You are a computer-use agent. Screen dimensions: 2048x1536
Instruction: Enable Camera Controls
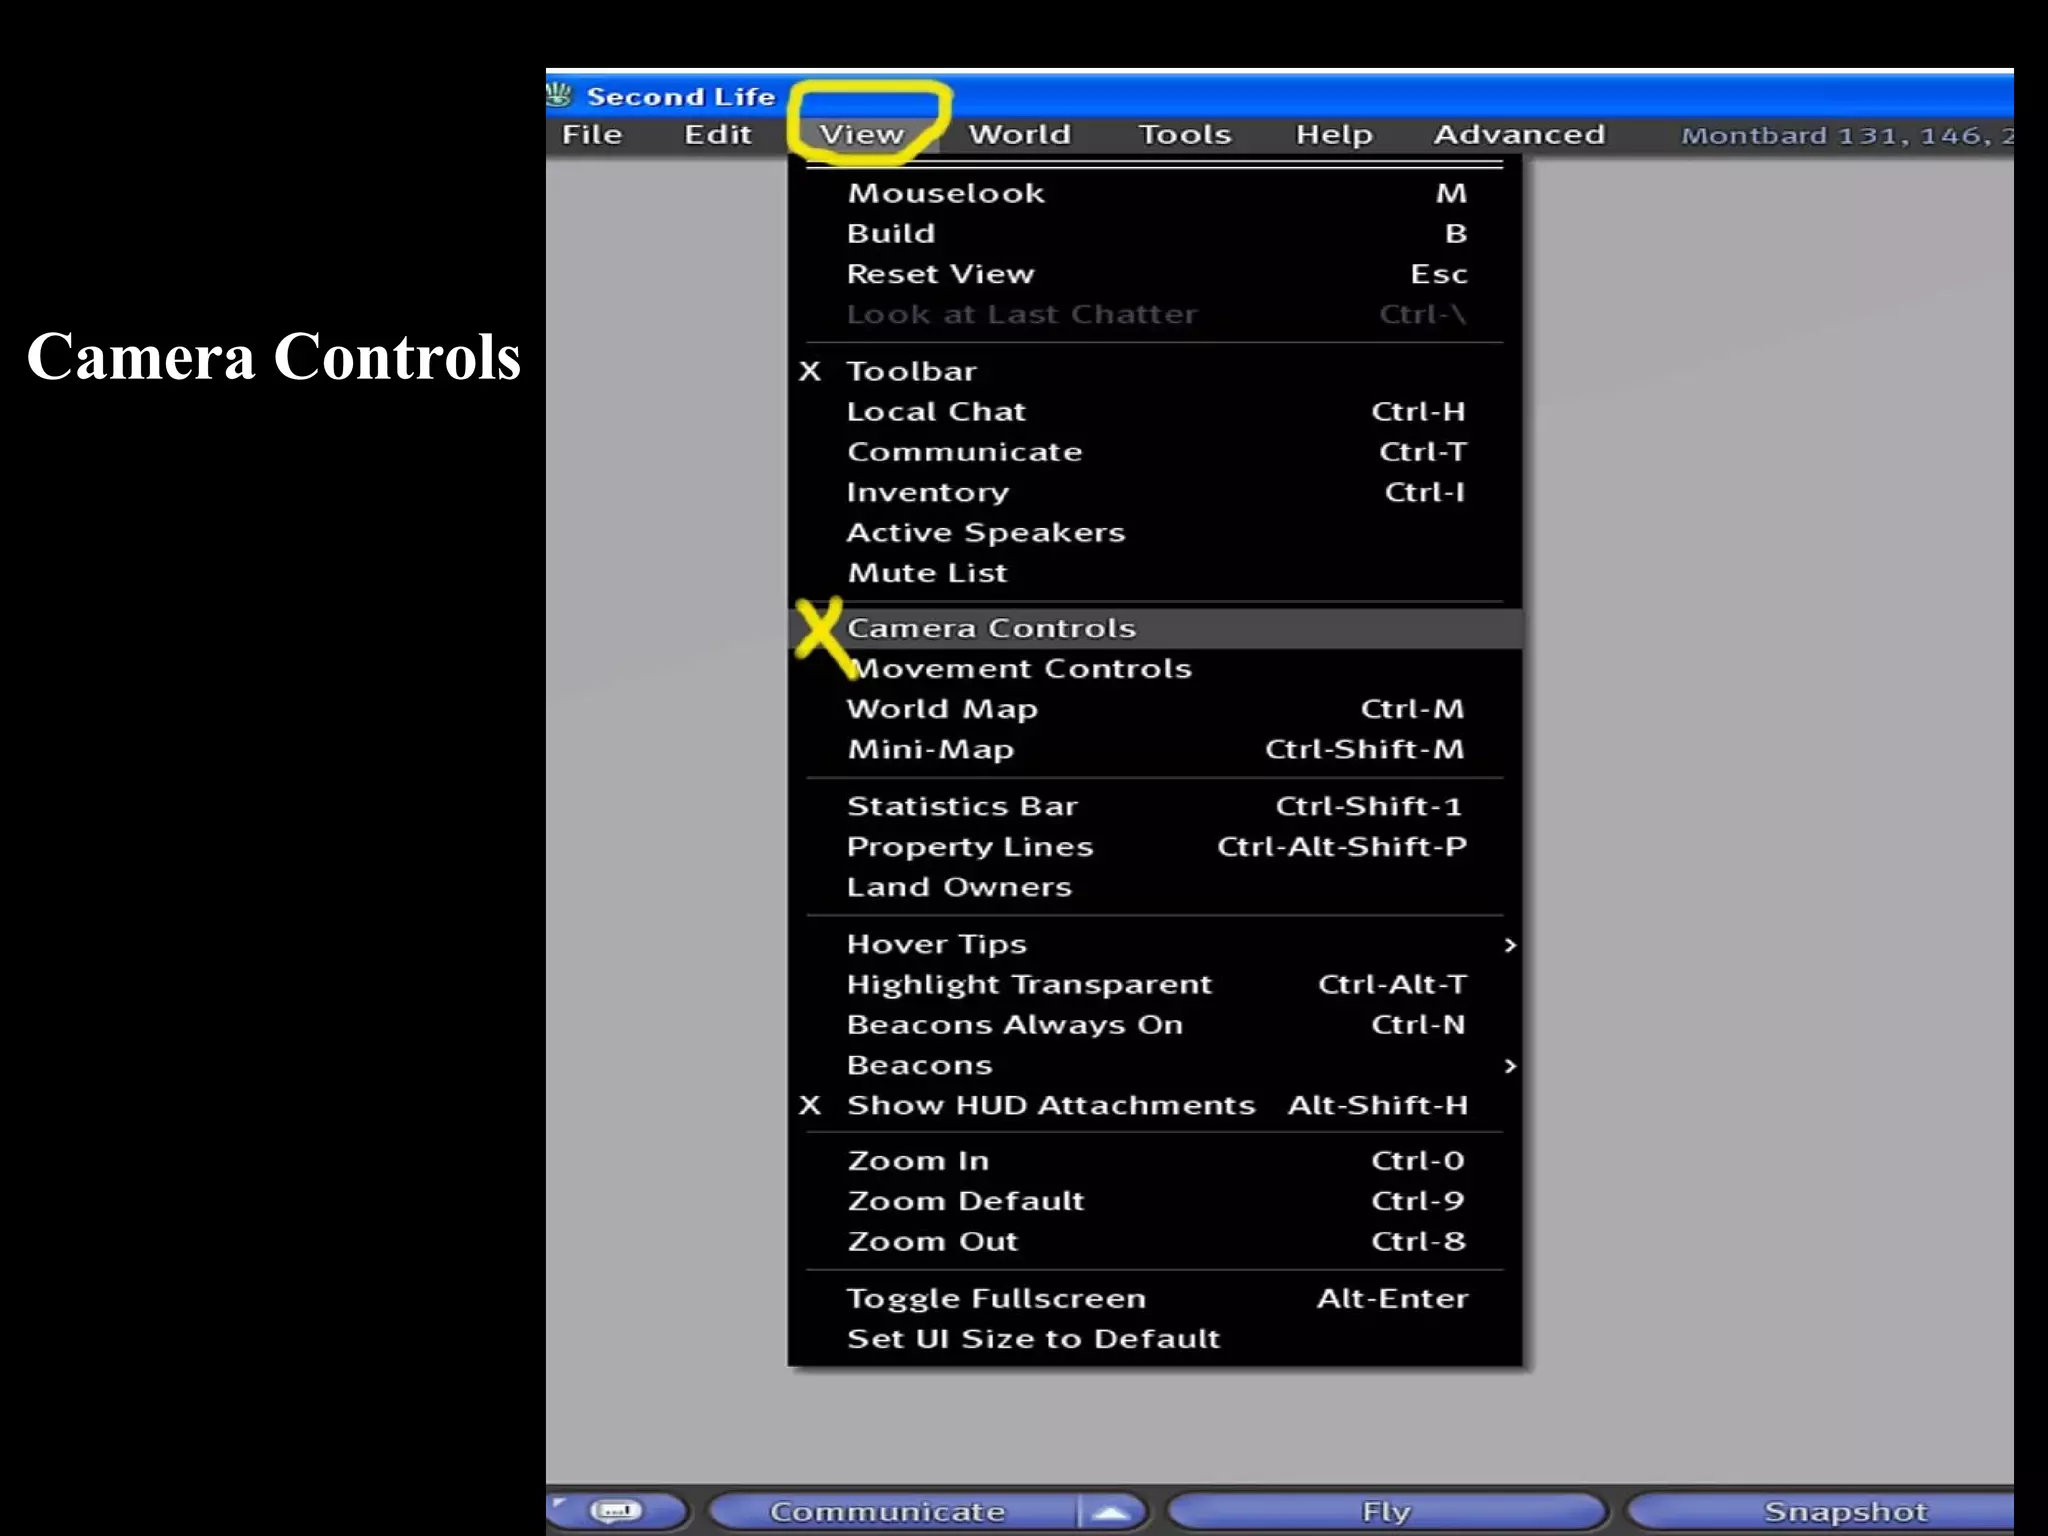(1155, 628)
